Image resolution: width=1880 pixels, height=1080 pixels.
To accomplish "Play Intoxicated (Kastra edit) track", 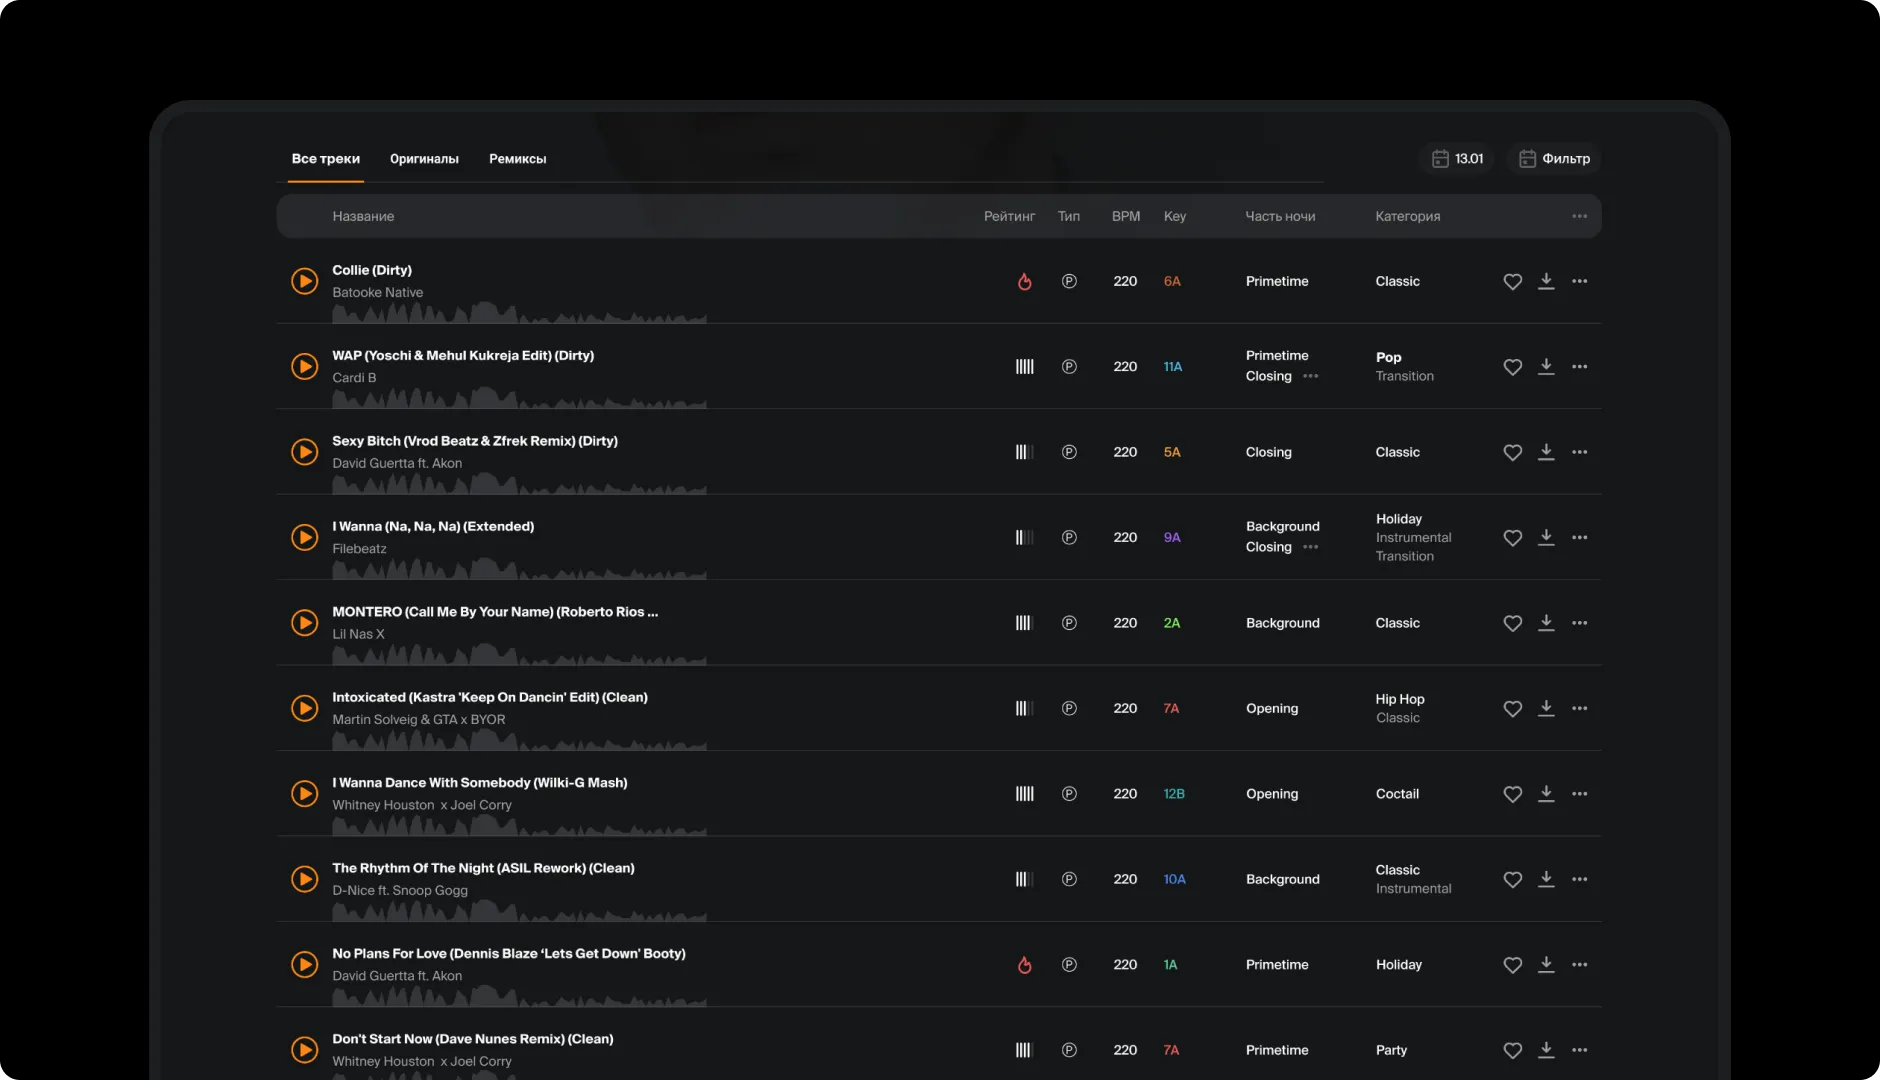I will pos(304,709).
